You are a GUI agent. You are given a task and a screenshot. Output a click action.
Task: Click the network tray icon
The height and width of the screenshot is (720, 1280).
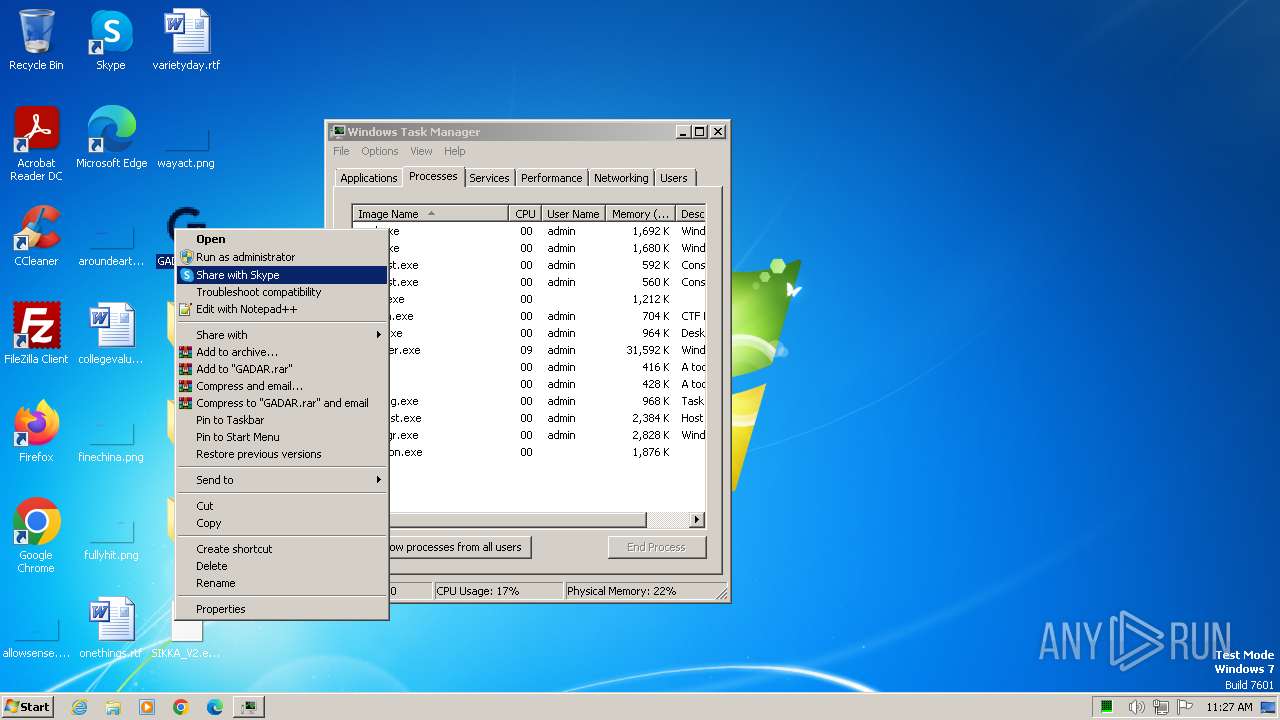(1161, 707)
